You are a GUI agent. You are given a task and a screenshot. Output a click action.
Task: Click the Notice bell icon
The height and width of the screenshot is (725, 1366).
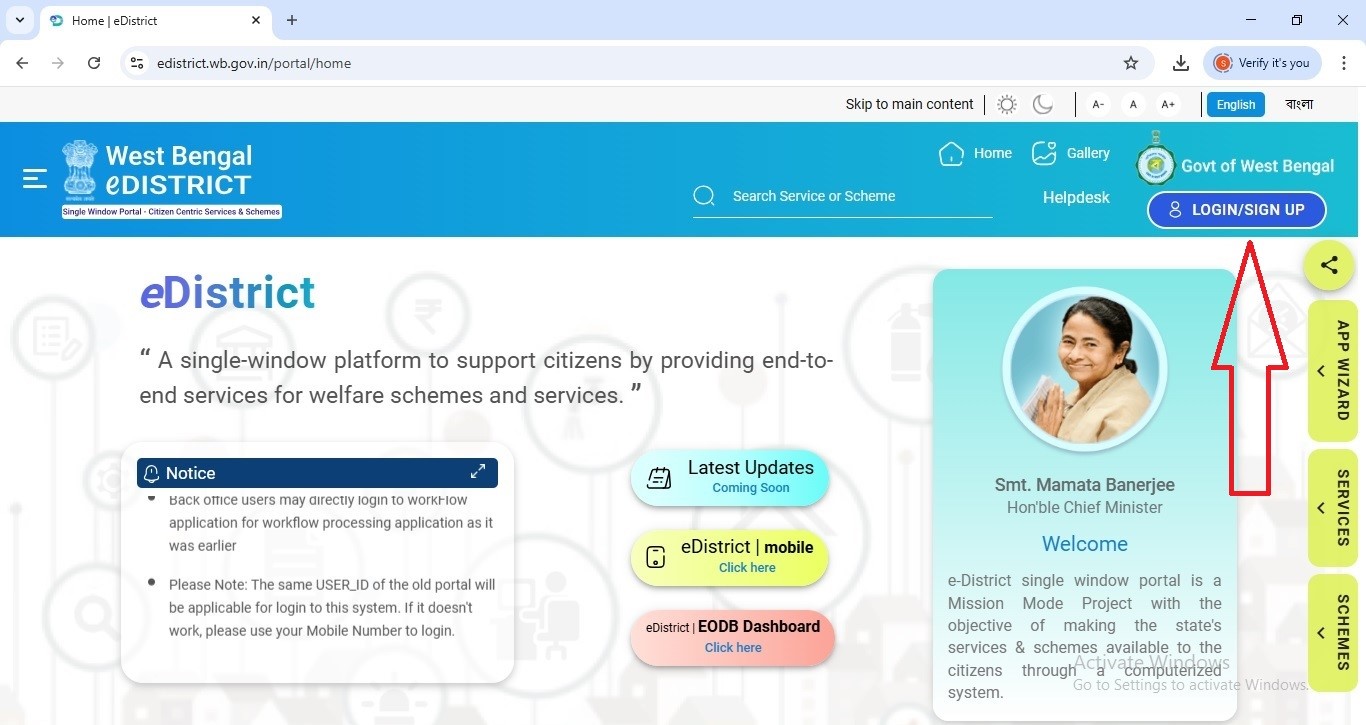point(152,473)
